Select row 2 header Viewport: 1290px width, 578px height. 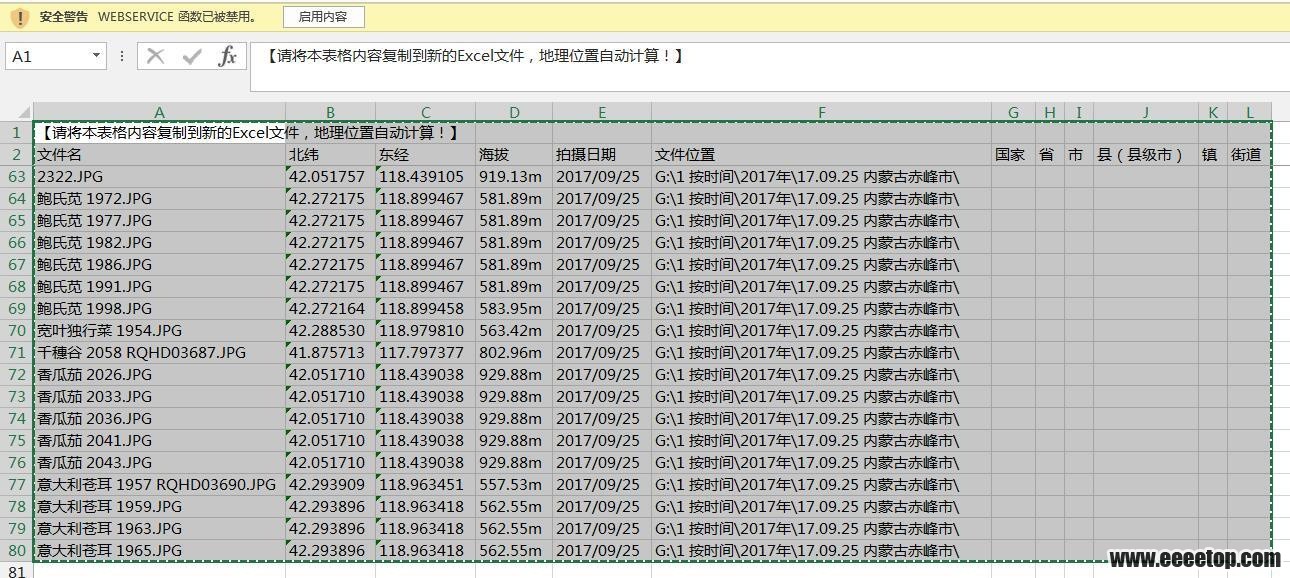(17, 155)
